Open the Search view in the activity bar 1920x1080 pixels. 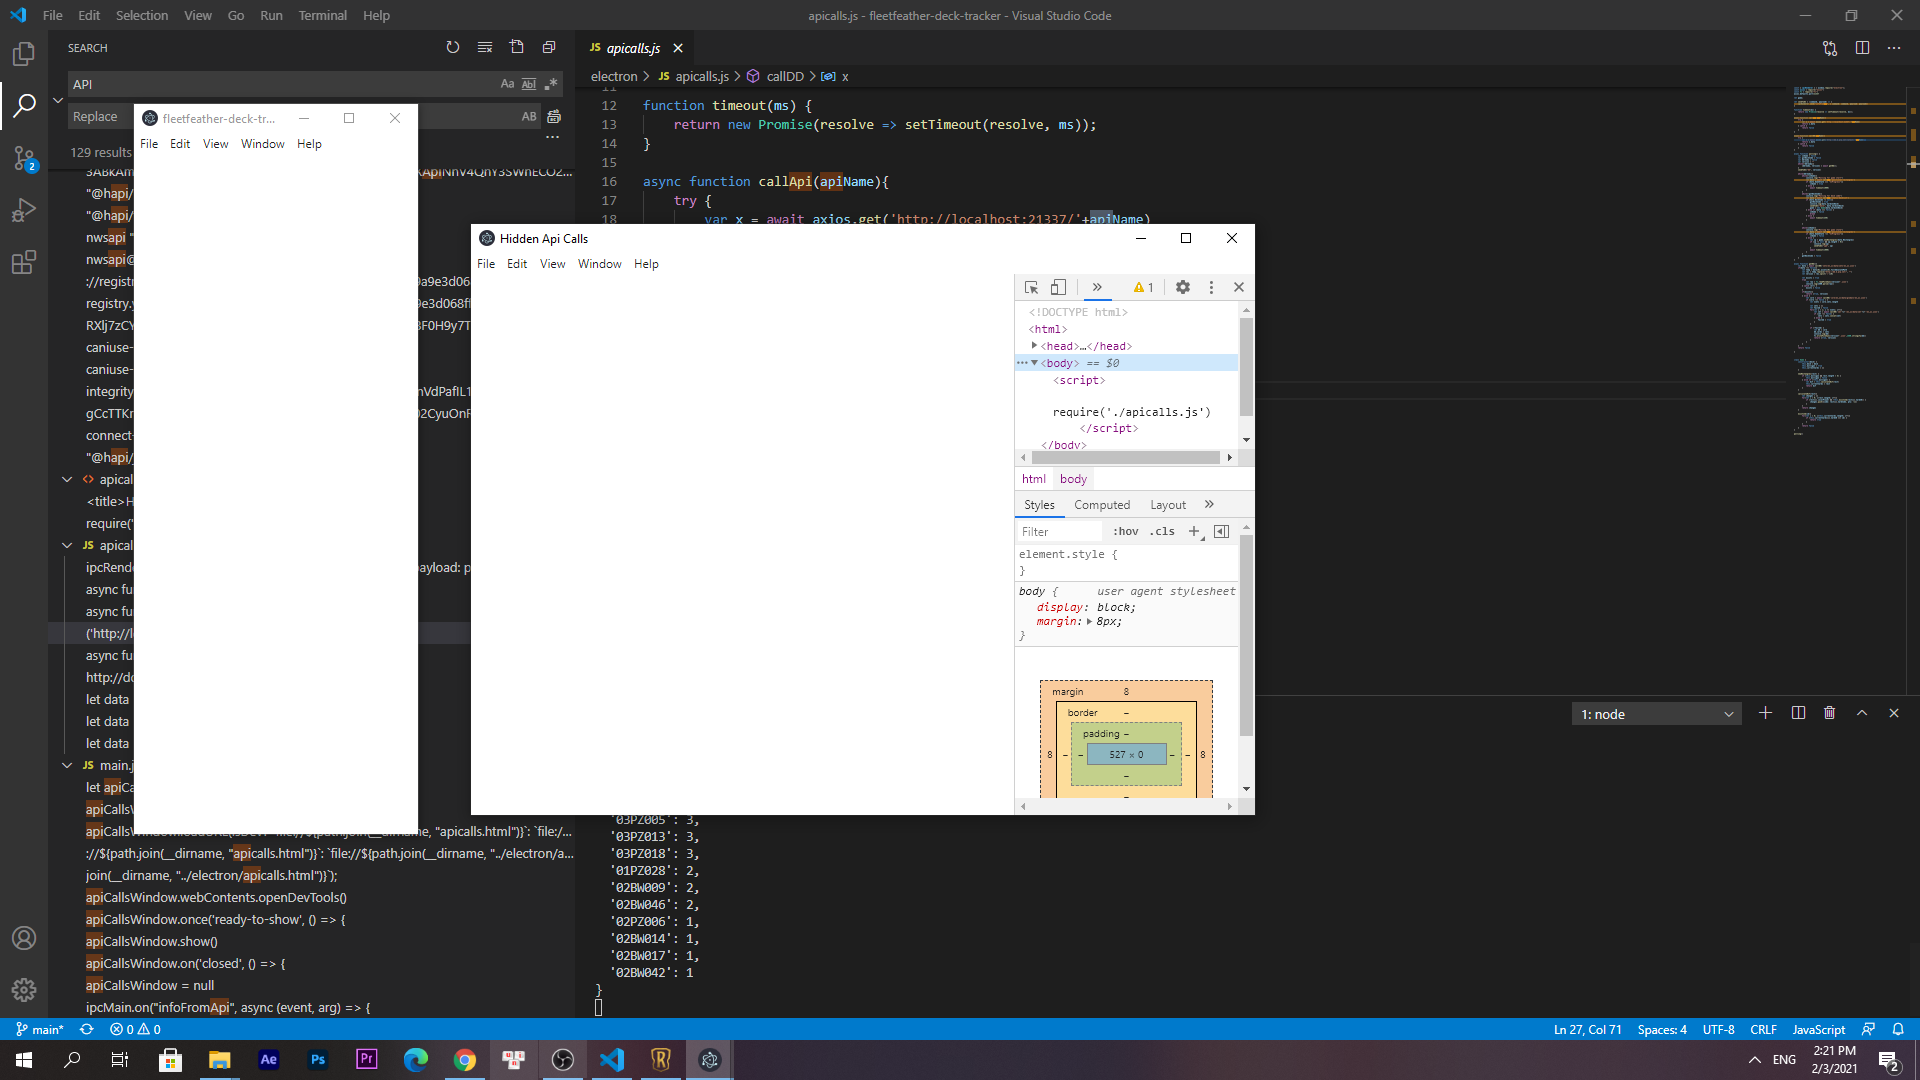[24, 105]
